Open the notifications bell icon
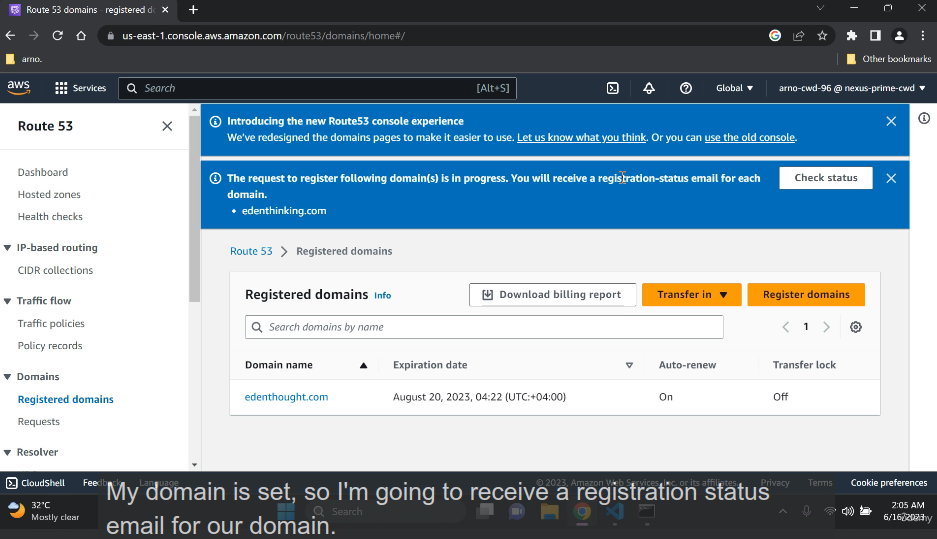This screenshot has width=937, height=539. click(649, 88)
